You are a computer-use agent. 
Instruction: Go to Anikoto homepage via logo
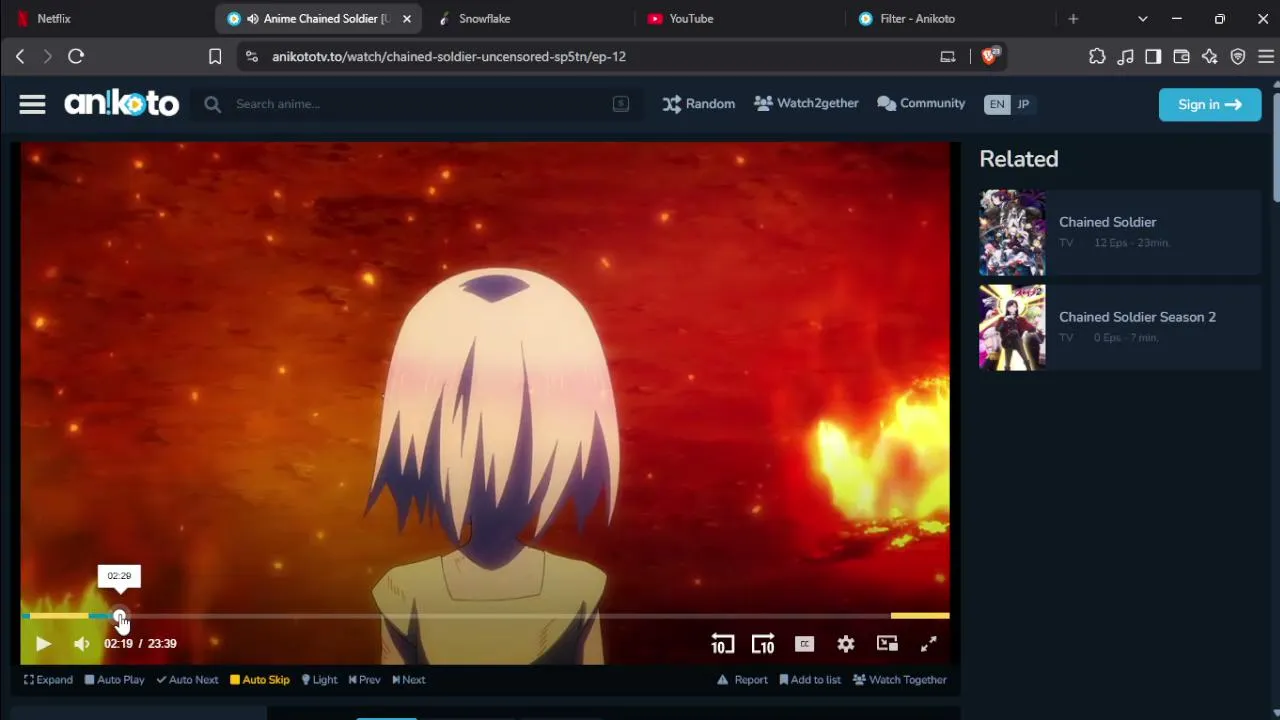(122, 103)
